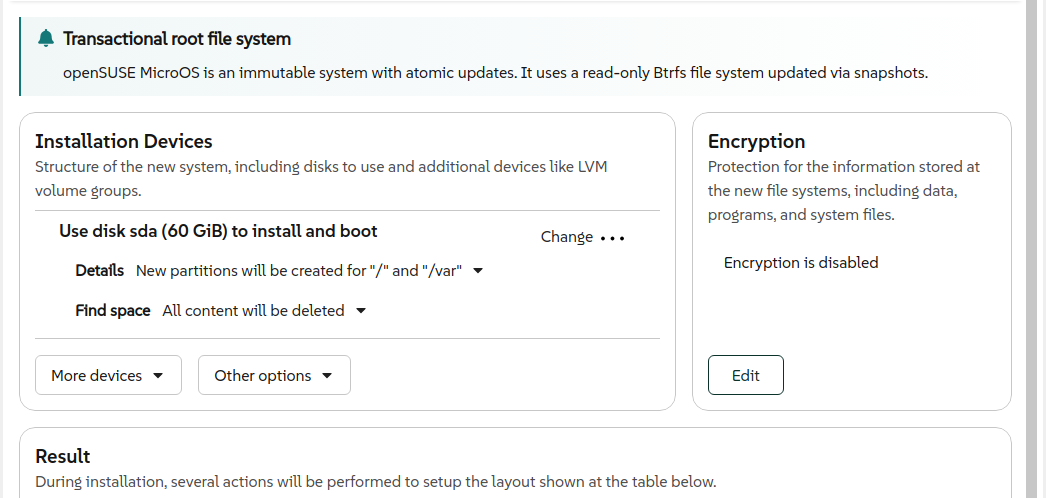
Task: Click the "Encryption is disabled" status text
Action: (801, 263)
